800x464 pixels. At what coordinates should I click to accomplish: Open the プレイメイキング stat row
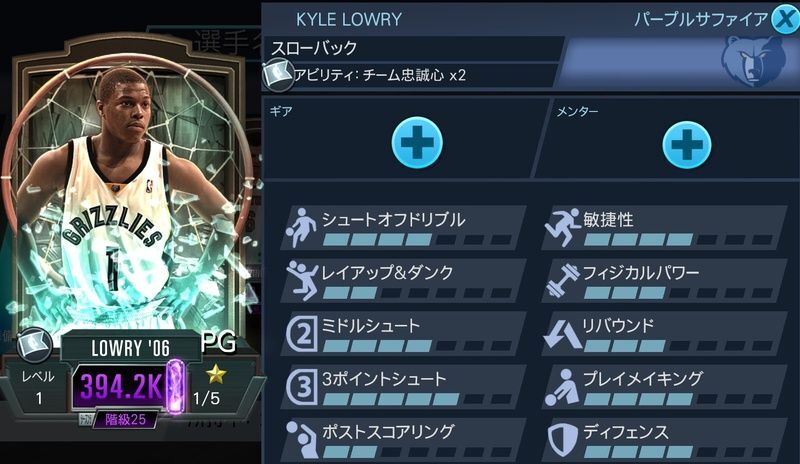pyautogui.click(x=664, y=387)
